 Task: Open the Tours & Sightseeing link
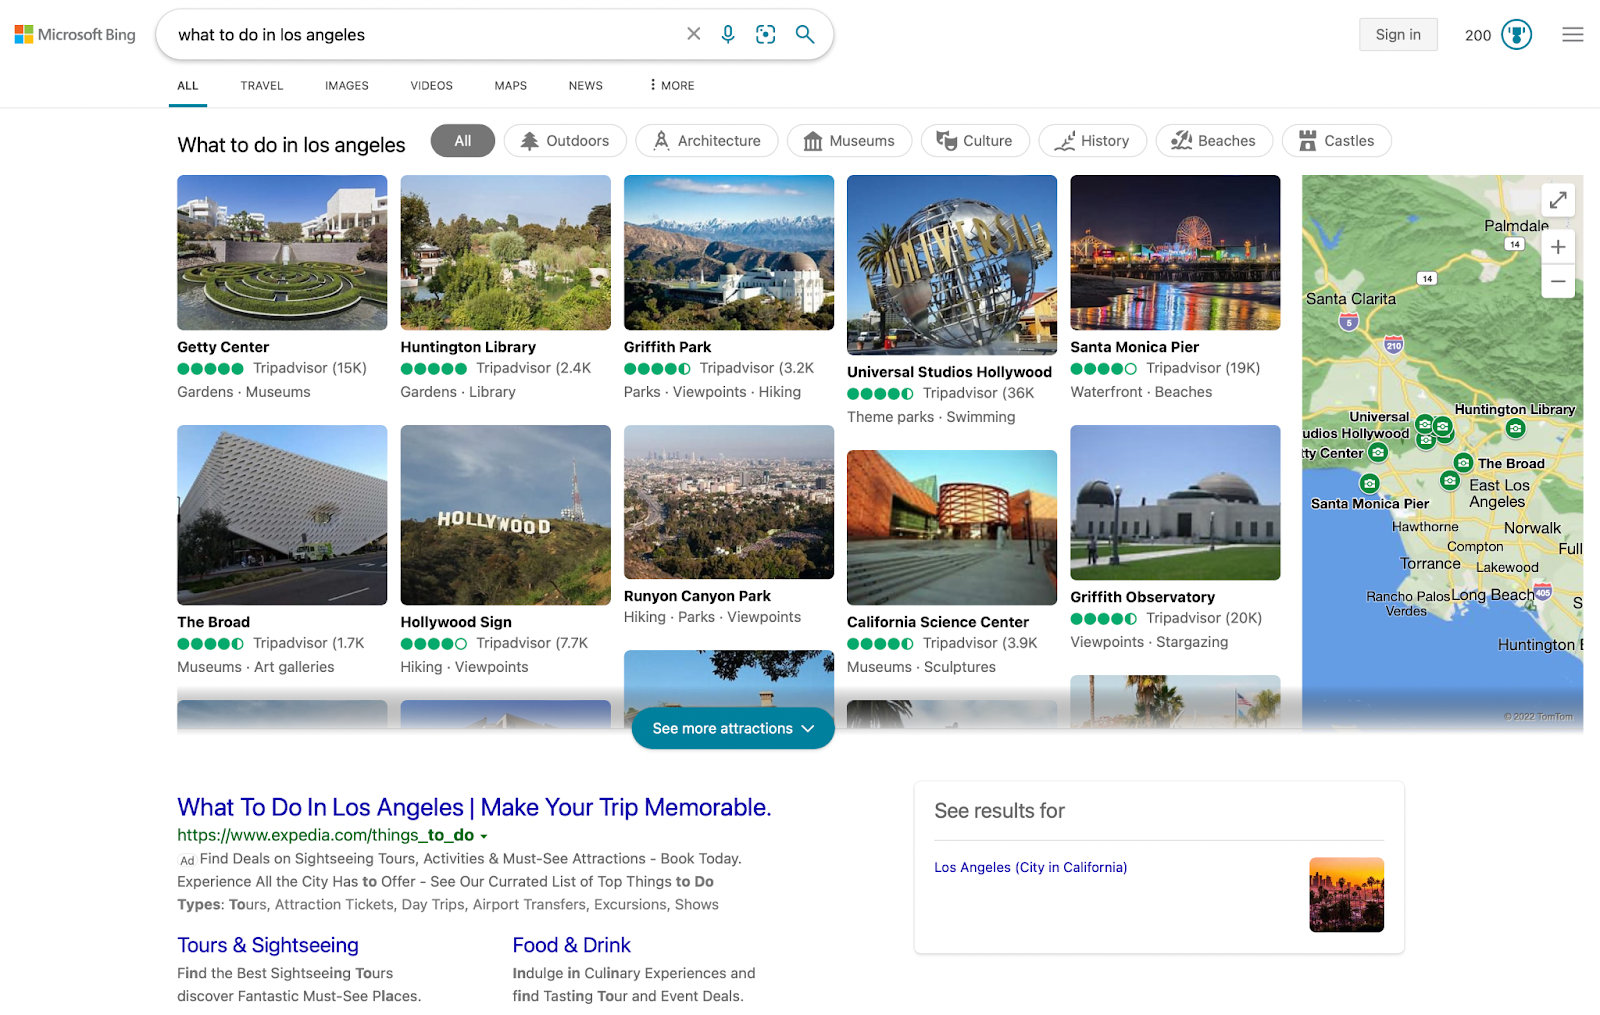coord(268,945)
